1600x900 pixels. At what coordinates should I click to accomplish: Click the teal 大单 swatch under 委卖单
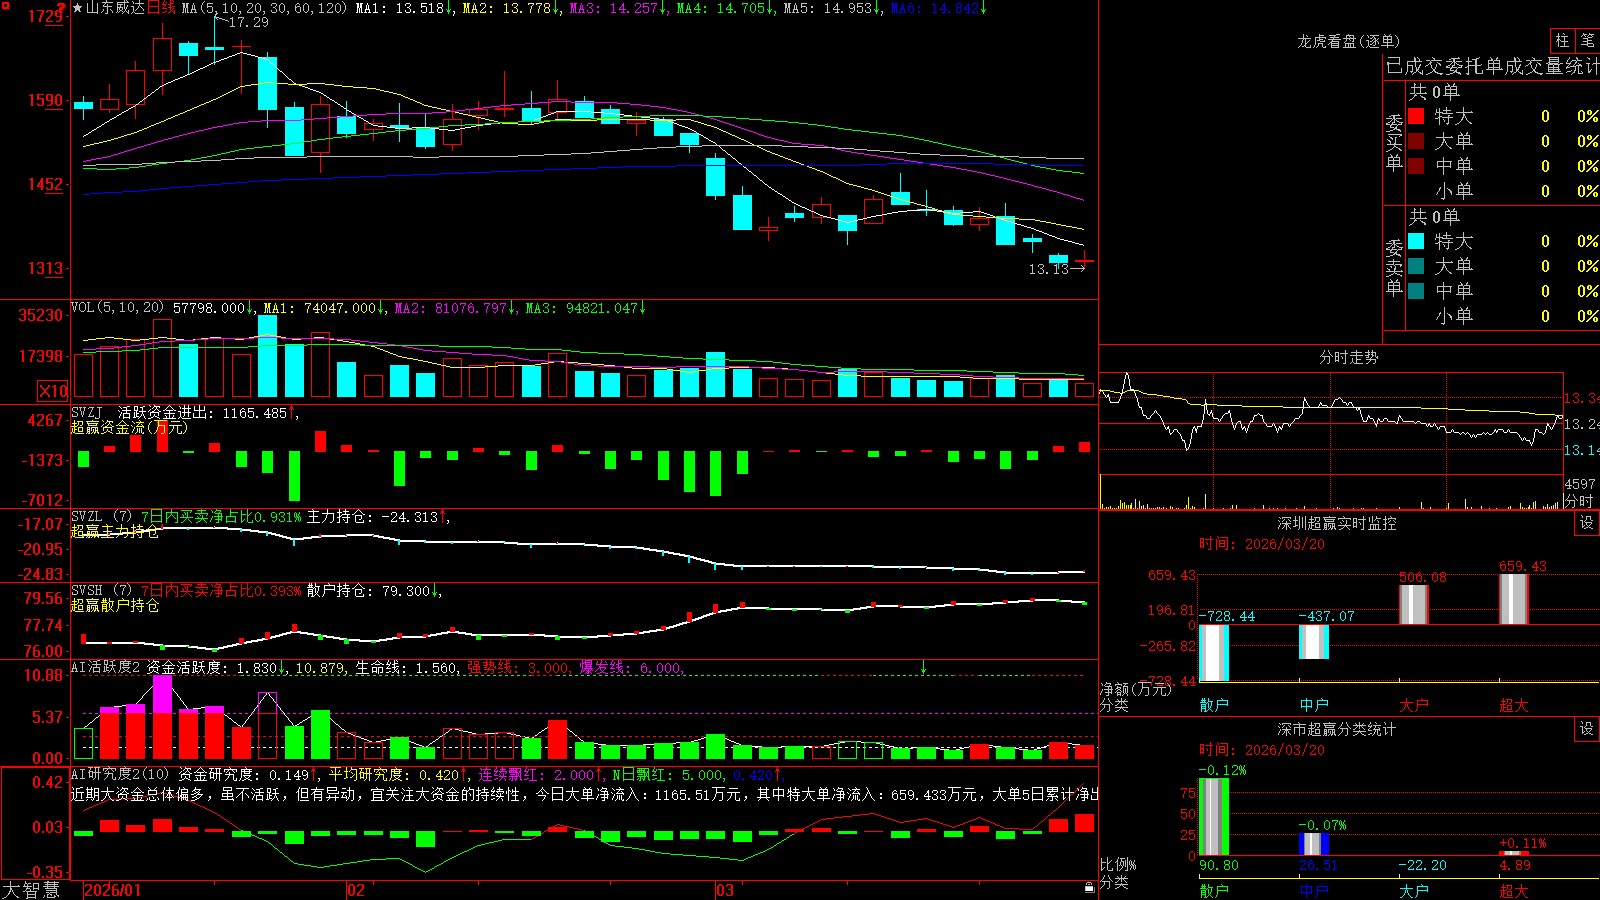pyautogui.click(x=1416, y=266)
